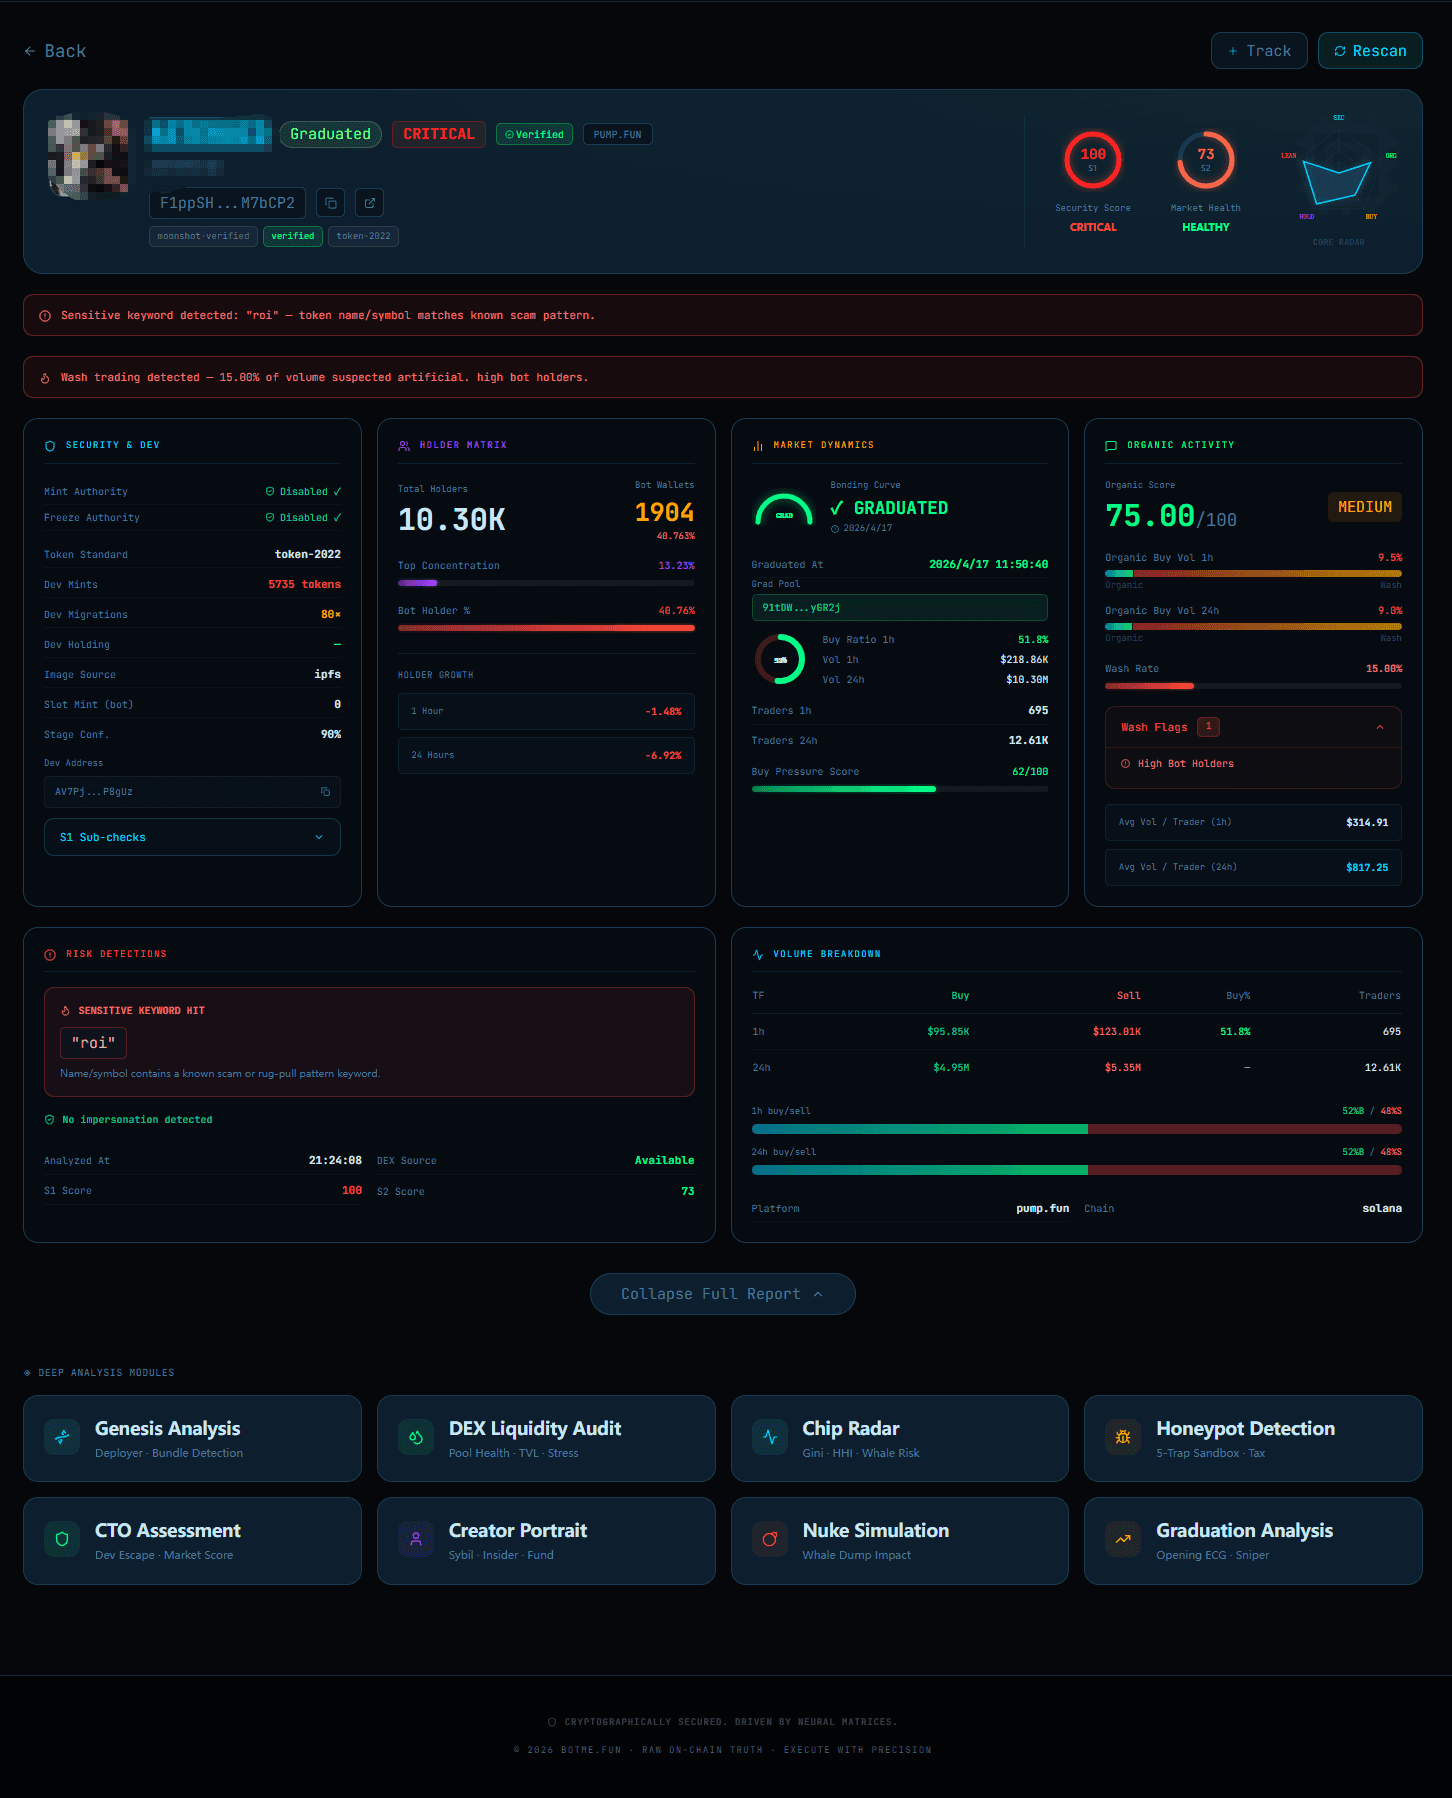This screenshot has height=1798, width=1452.
Task: Click the DEX Liquidity Audit droplet icon
Action: (x=416, y=1438)
